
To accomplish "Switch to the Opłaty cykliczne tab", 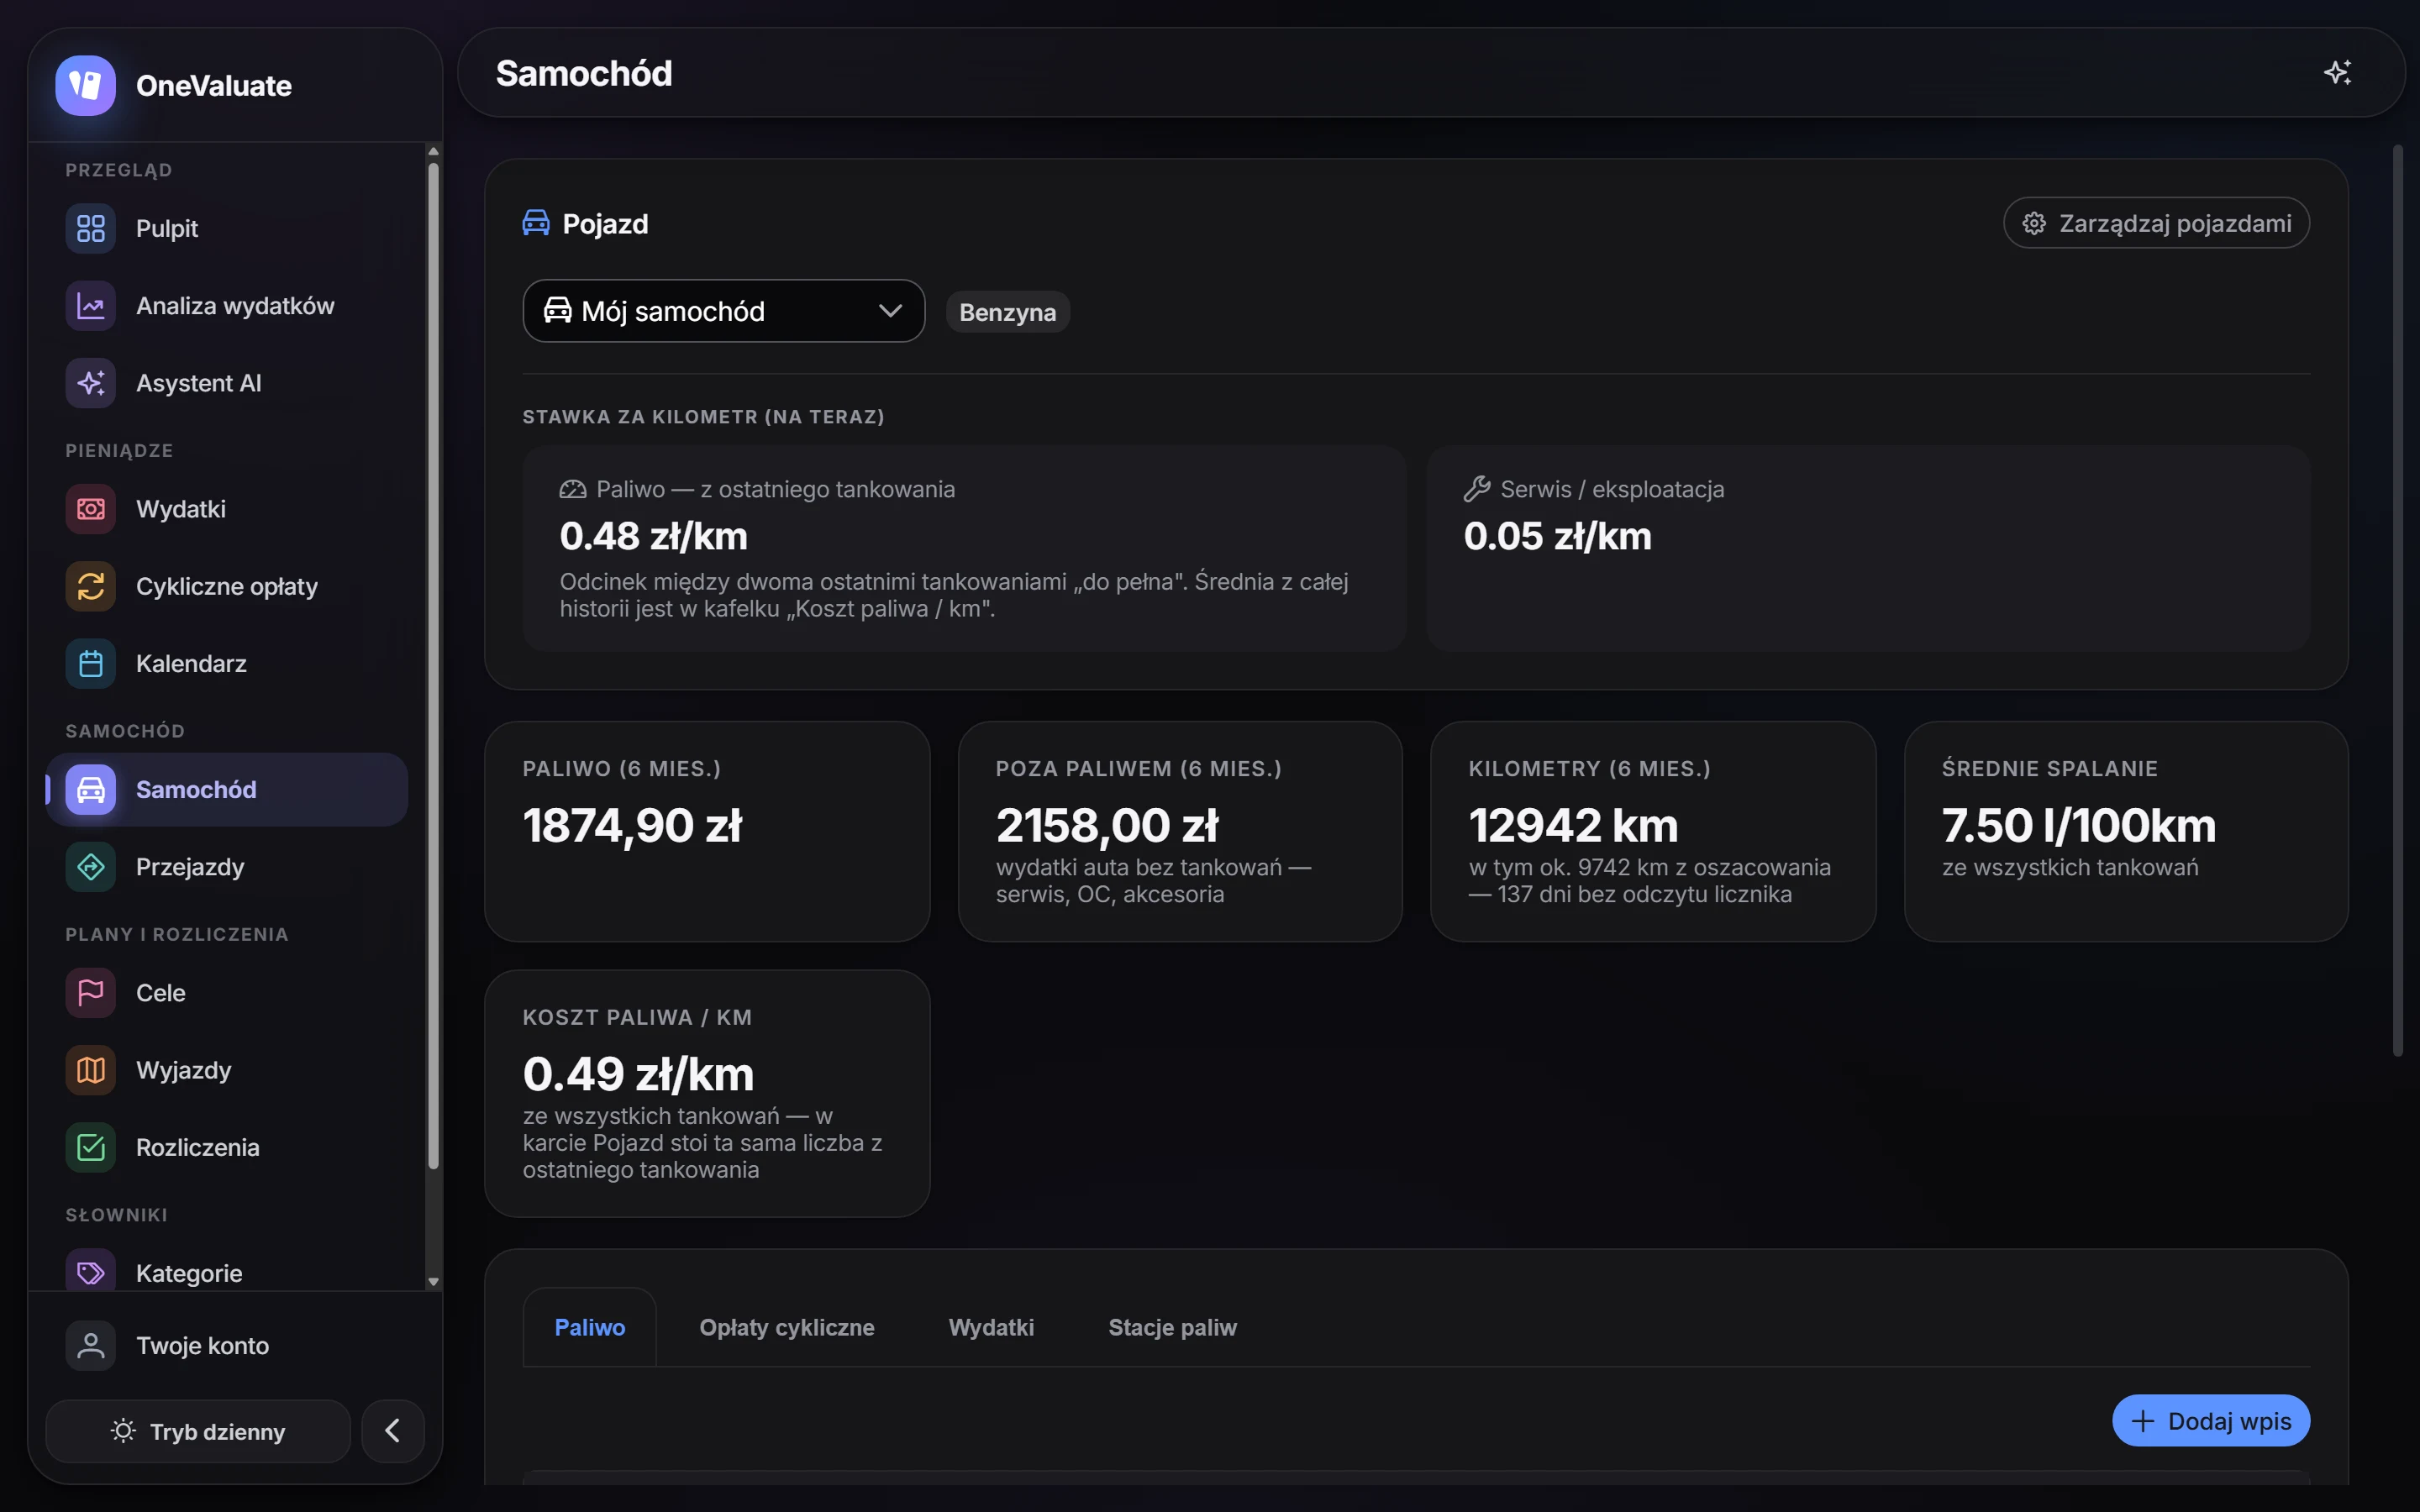I will click(x=787, y=1327).
